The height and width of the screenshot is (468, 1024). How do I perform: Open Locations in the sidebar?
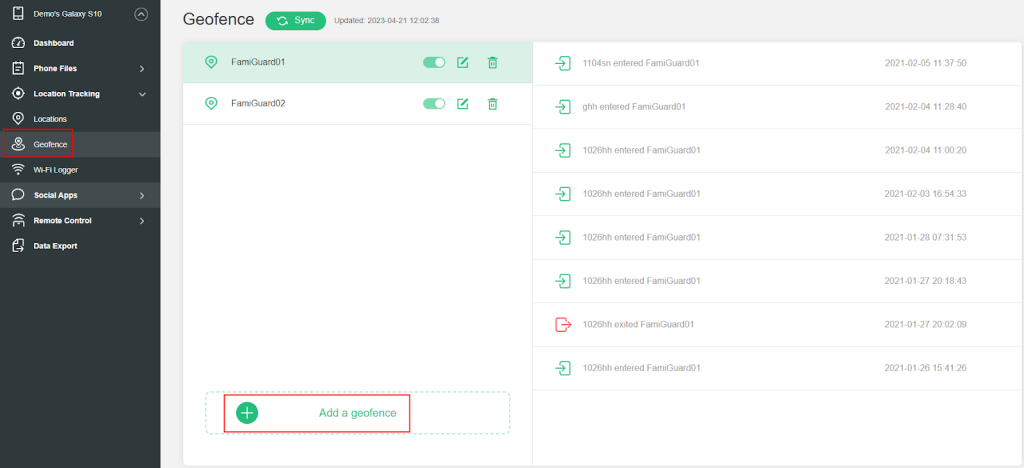50,119
